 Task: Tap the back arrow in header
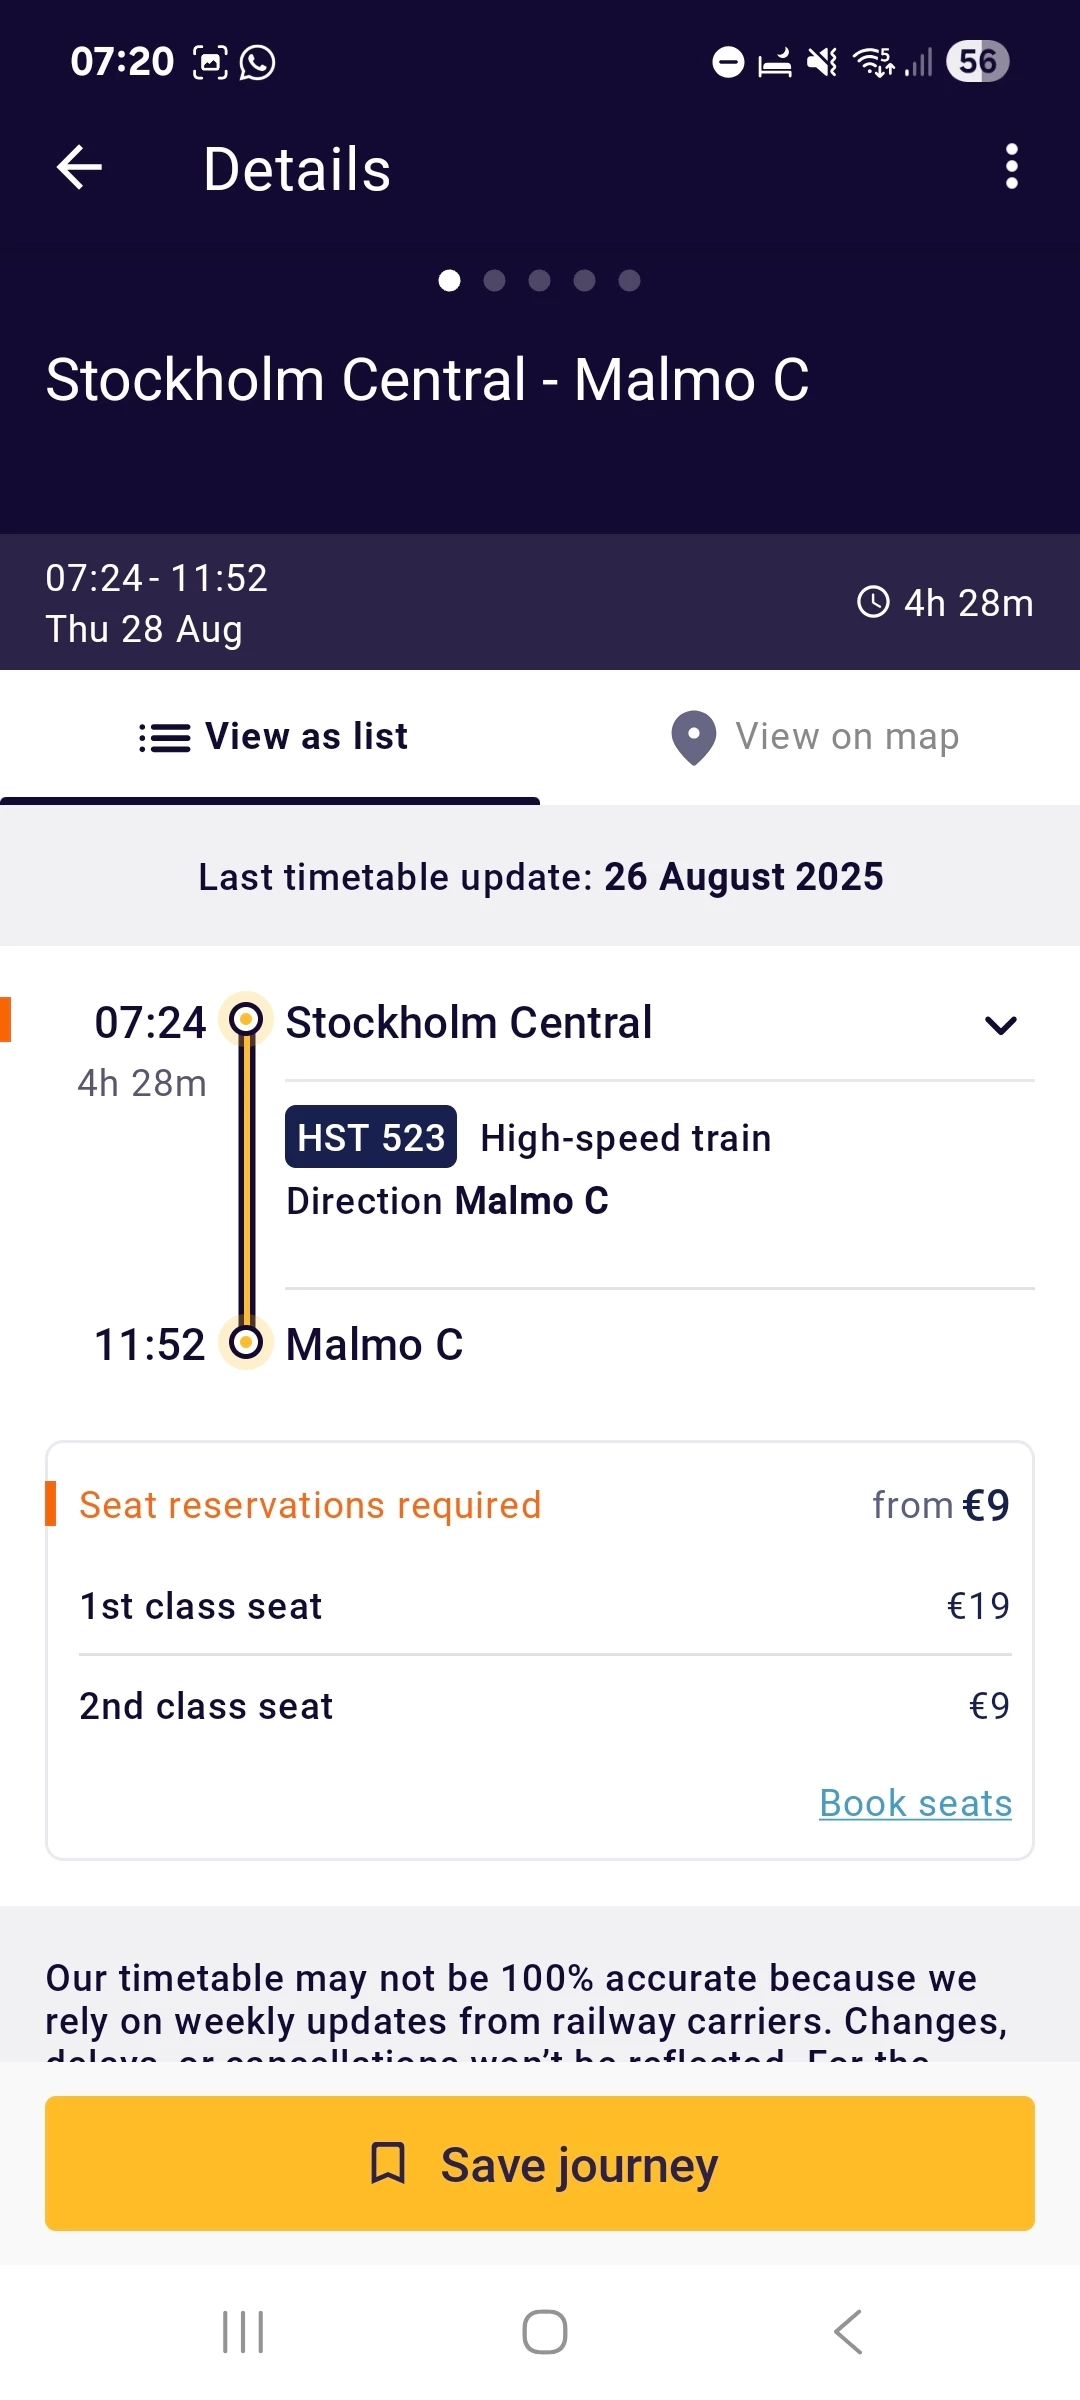[80, 167]
